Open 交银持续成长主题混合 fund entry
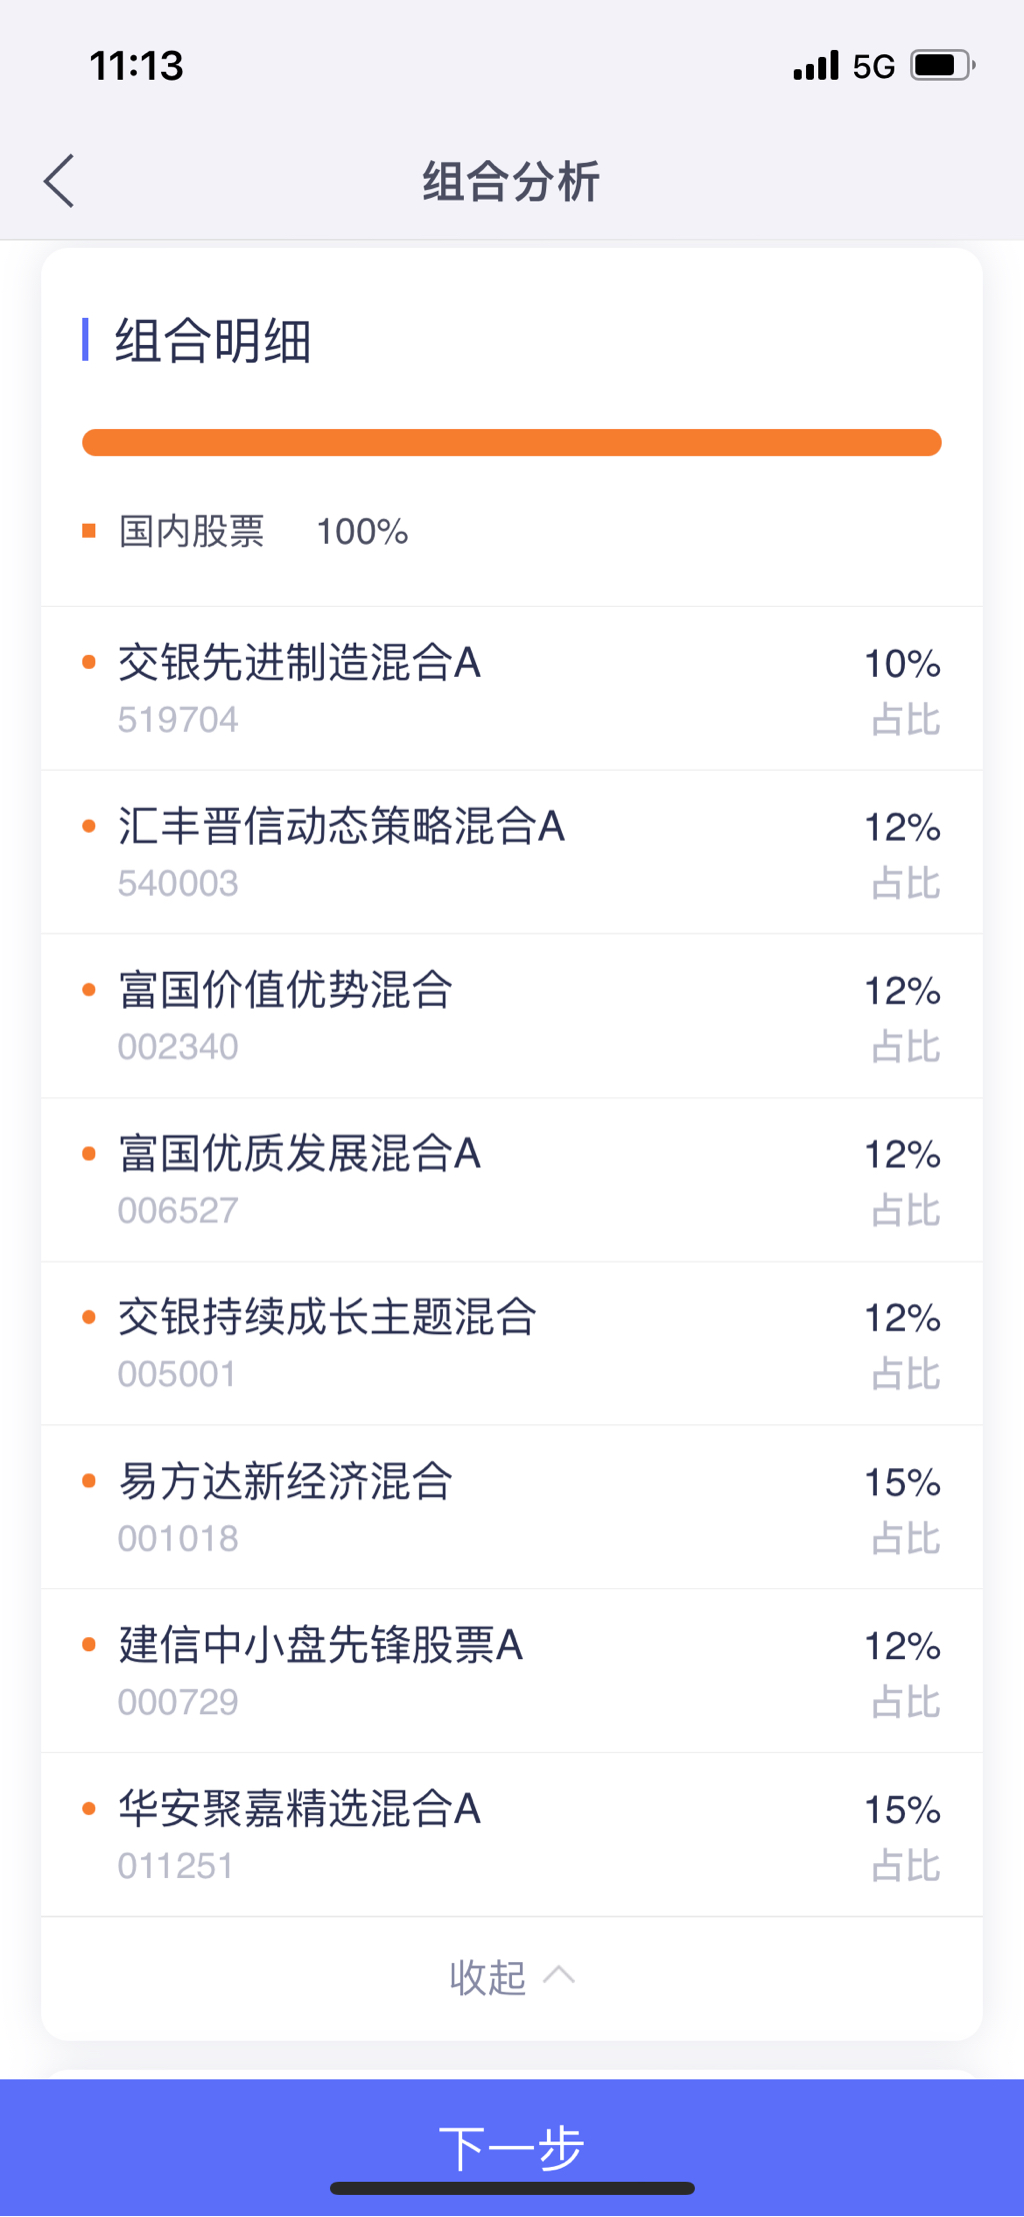 click(x=327, y=1318)
